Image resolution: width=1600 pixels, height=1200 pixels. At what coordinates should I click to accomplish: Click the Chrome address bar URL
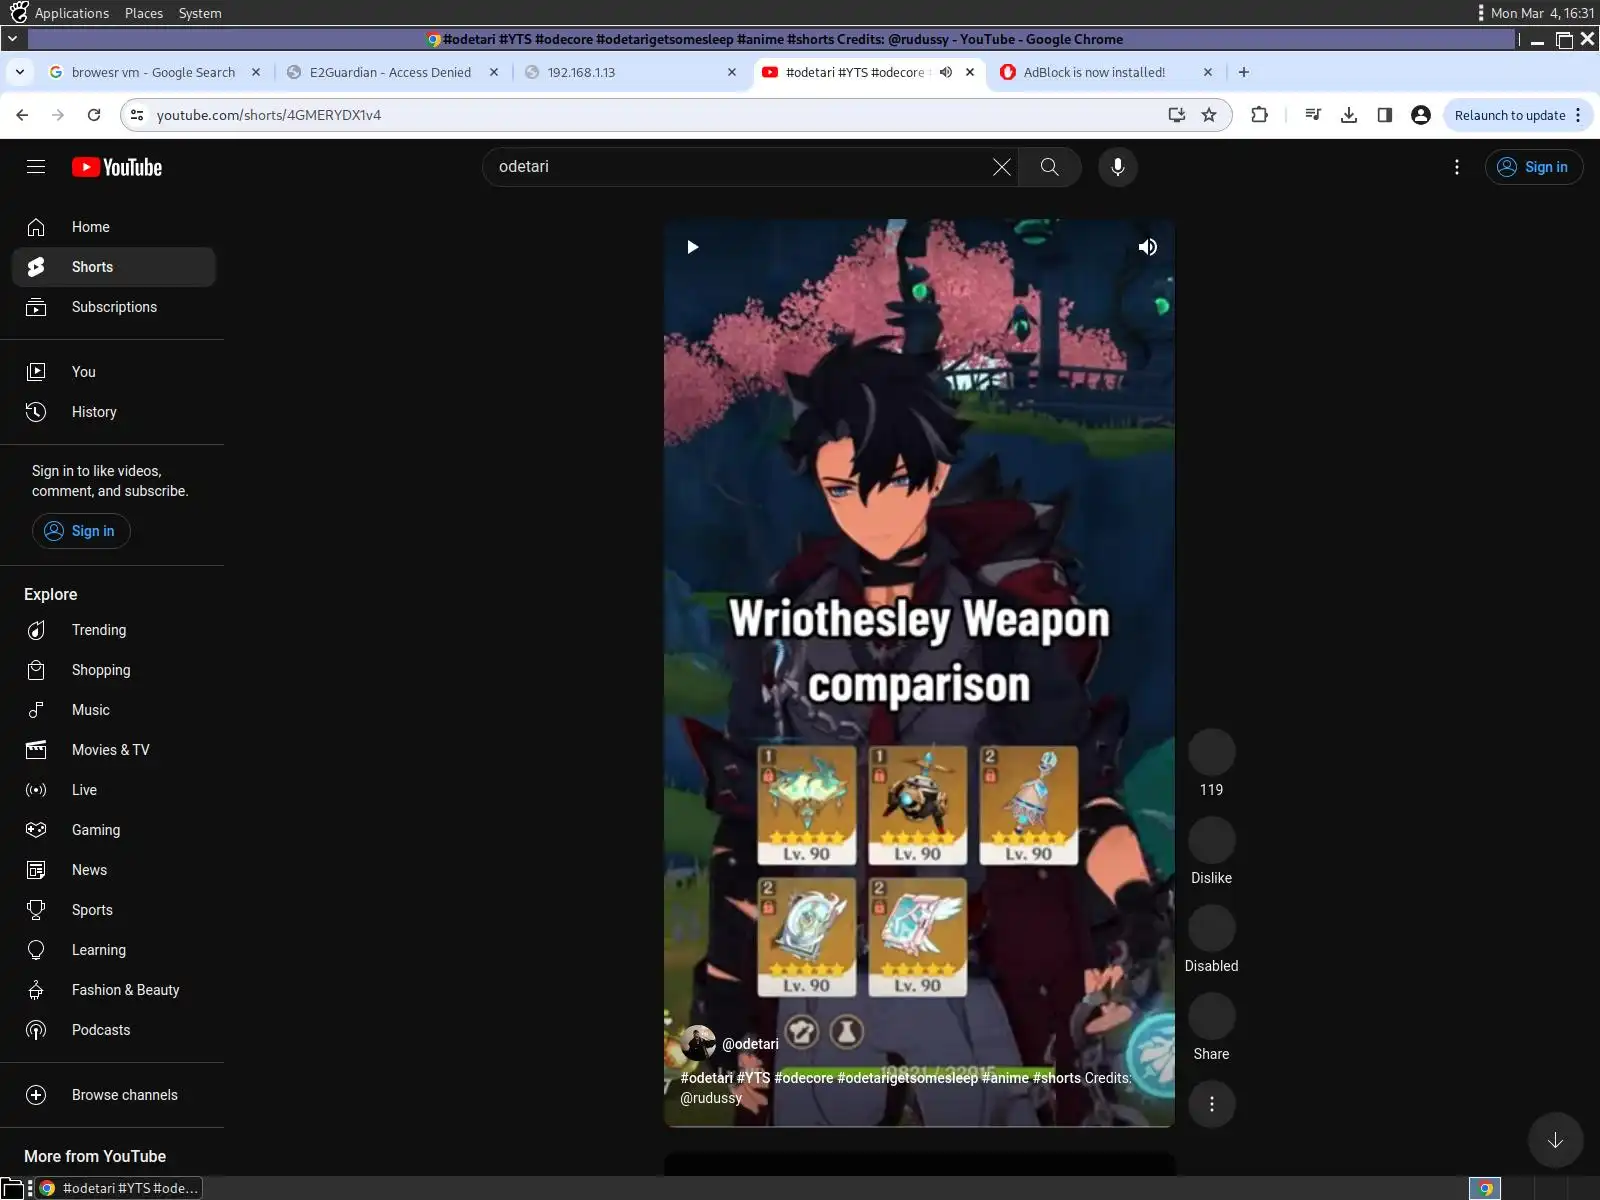click(x=268, y=115)
